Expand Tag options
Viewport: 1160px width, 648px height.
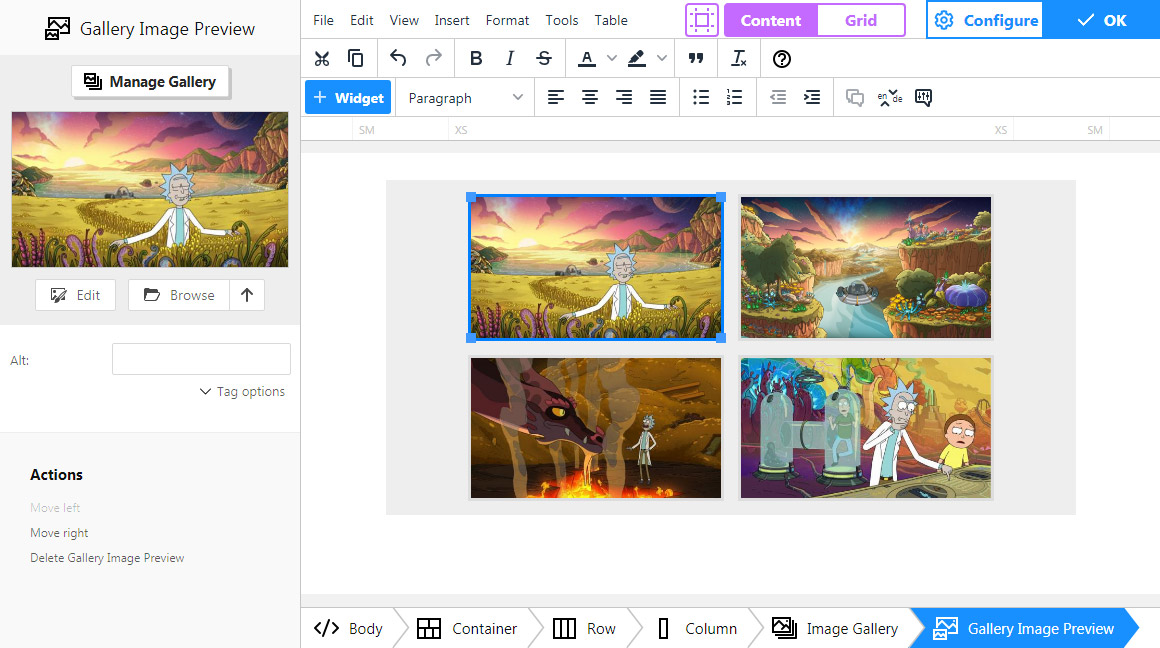242,391
